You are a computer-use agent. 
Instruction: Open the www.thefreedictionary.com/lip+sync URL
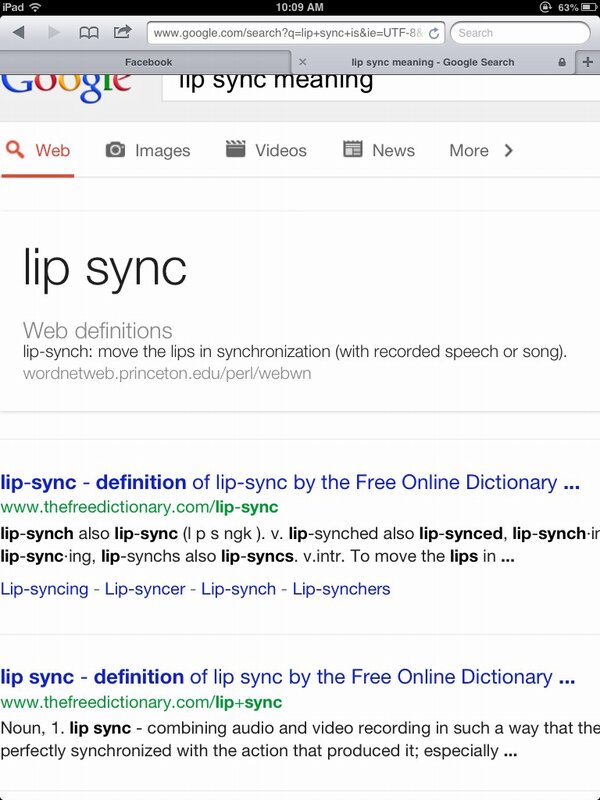pos(141,703)
